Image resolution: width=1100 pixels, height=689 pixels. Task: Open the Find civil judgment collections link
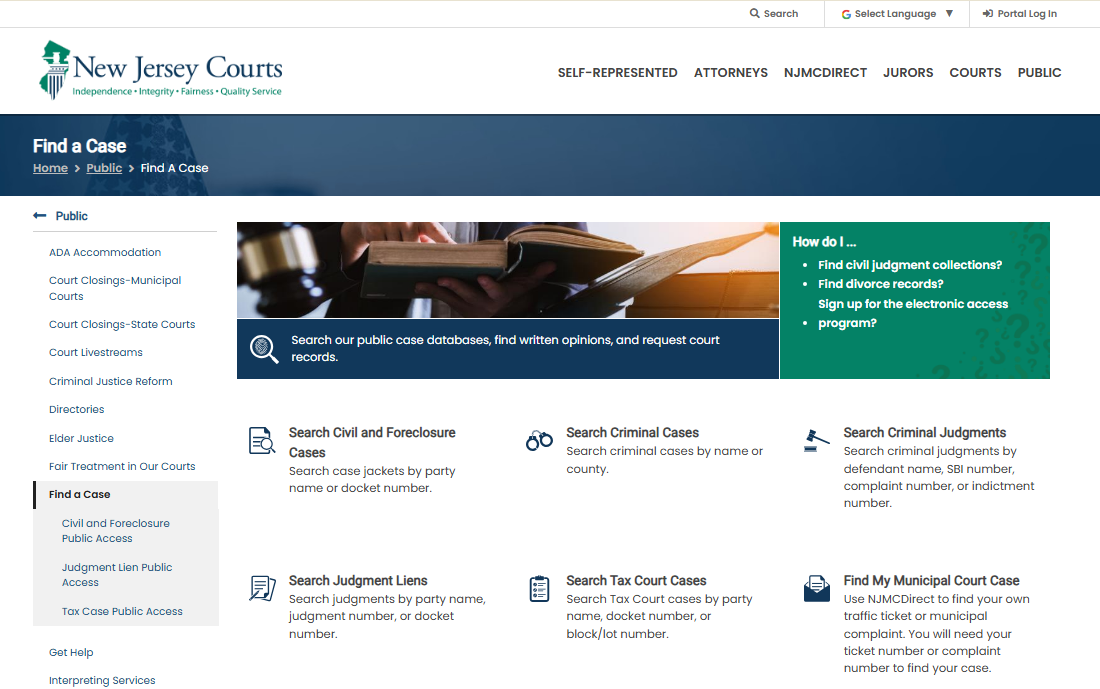pyautogui.click(x=910, y=265)
